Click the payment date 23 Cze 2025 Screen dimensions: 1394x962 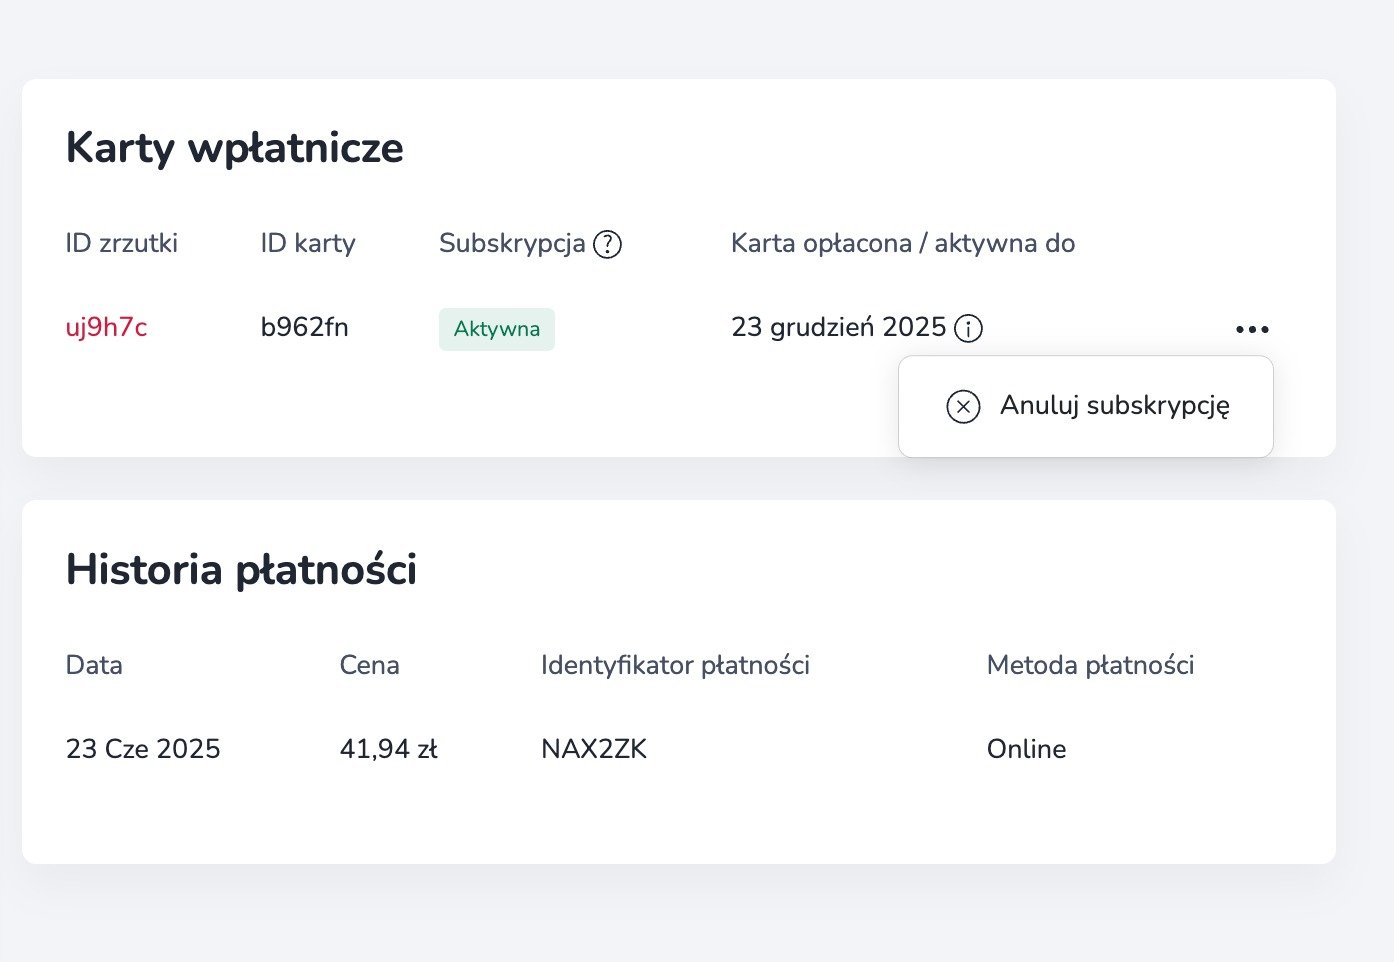click(143, 749)
